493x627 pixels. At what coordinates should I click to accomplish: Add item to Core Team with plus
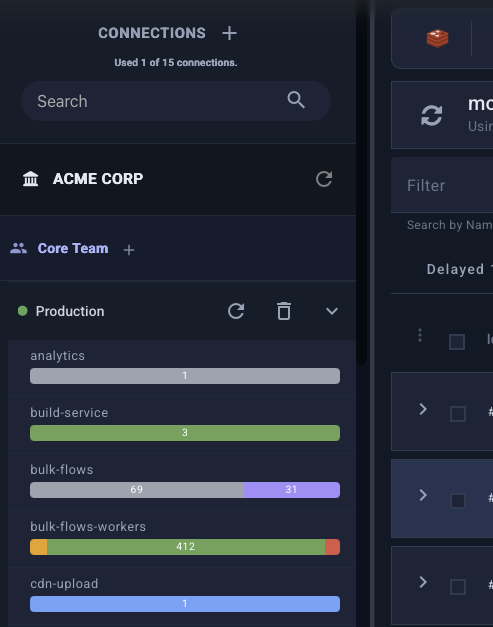coord(129,250)
